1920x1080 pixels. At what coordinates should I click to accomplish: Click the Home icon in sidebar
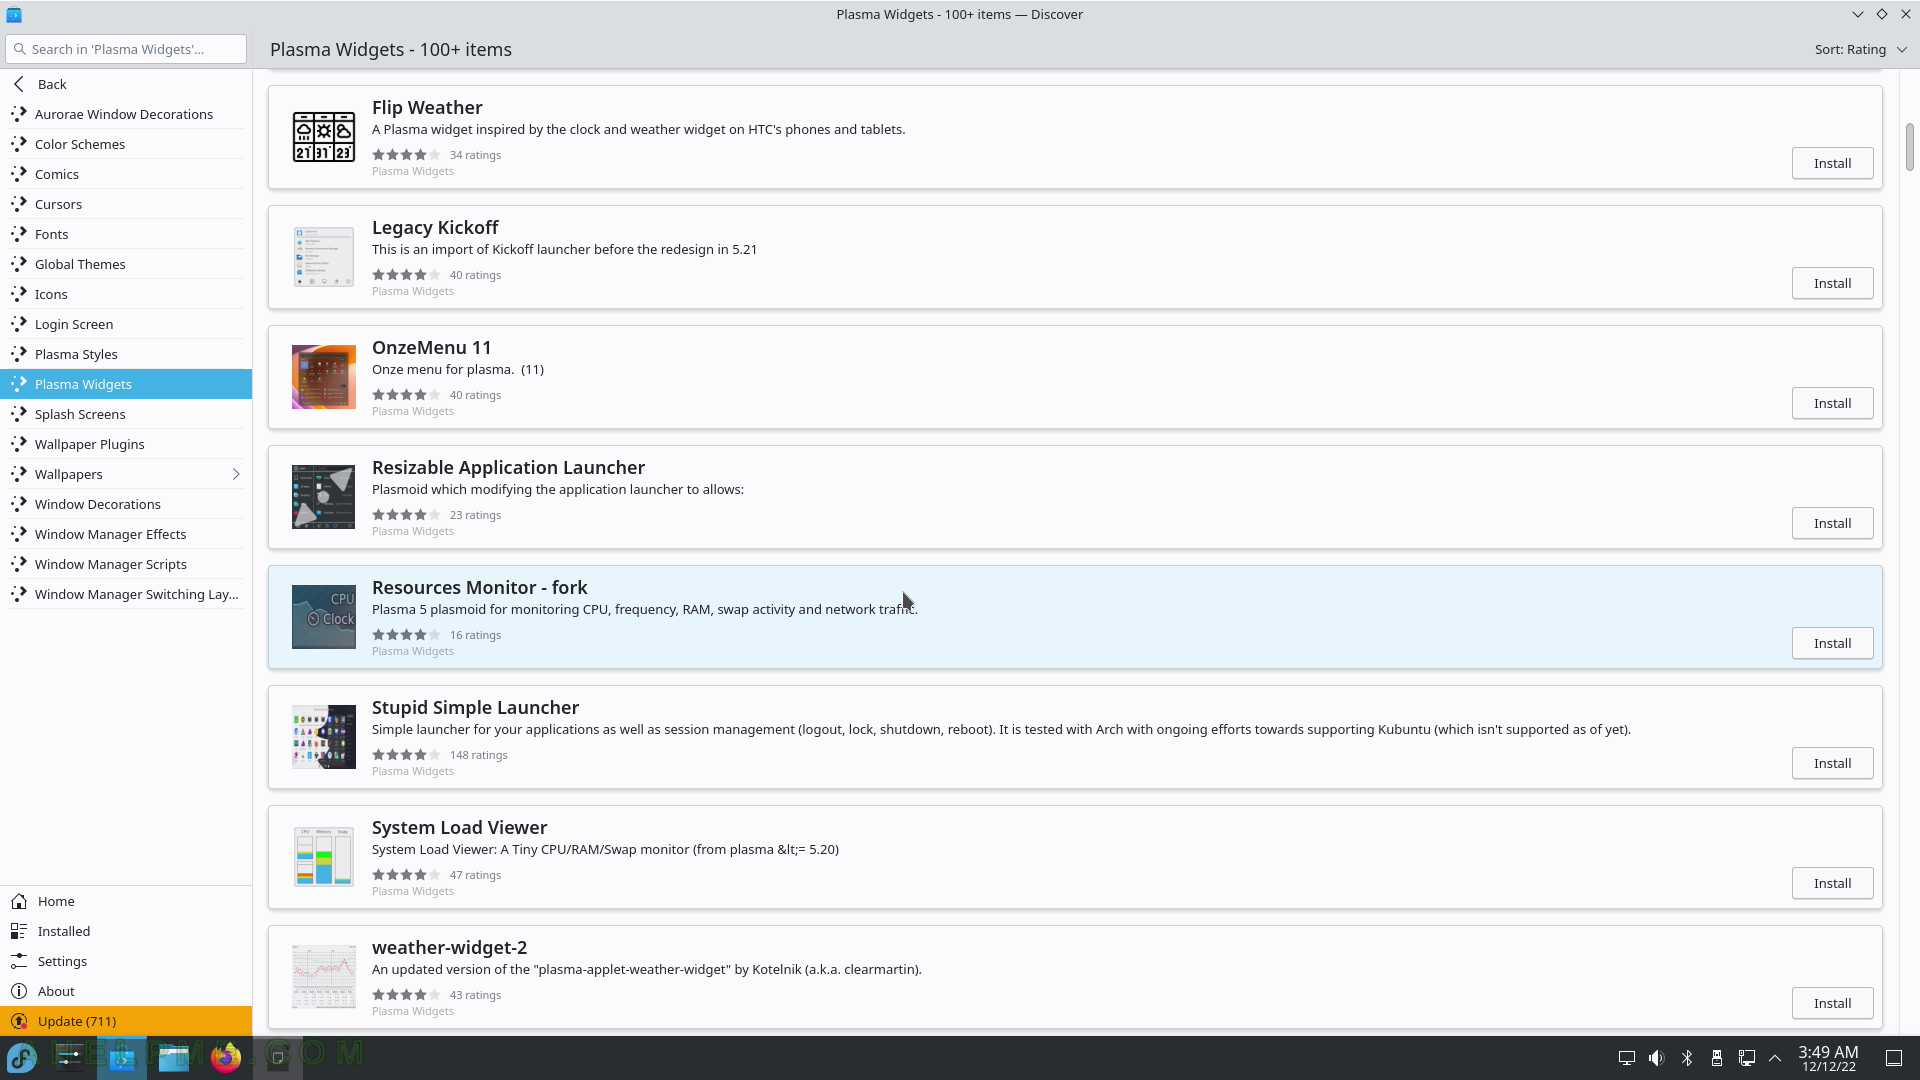pos(19,901)
